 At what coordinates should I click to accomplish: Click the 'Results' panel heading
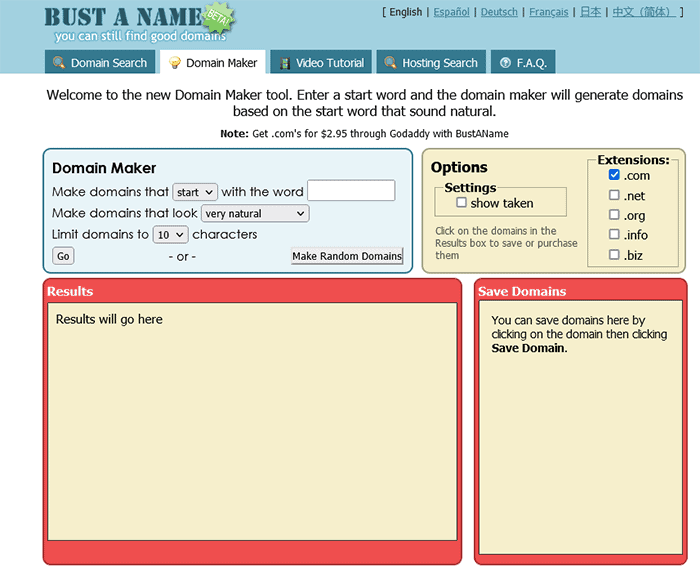tap(70, 291)
